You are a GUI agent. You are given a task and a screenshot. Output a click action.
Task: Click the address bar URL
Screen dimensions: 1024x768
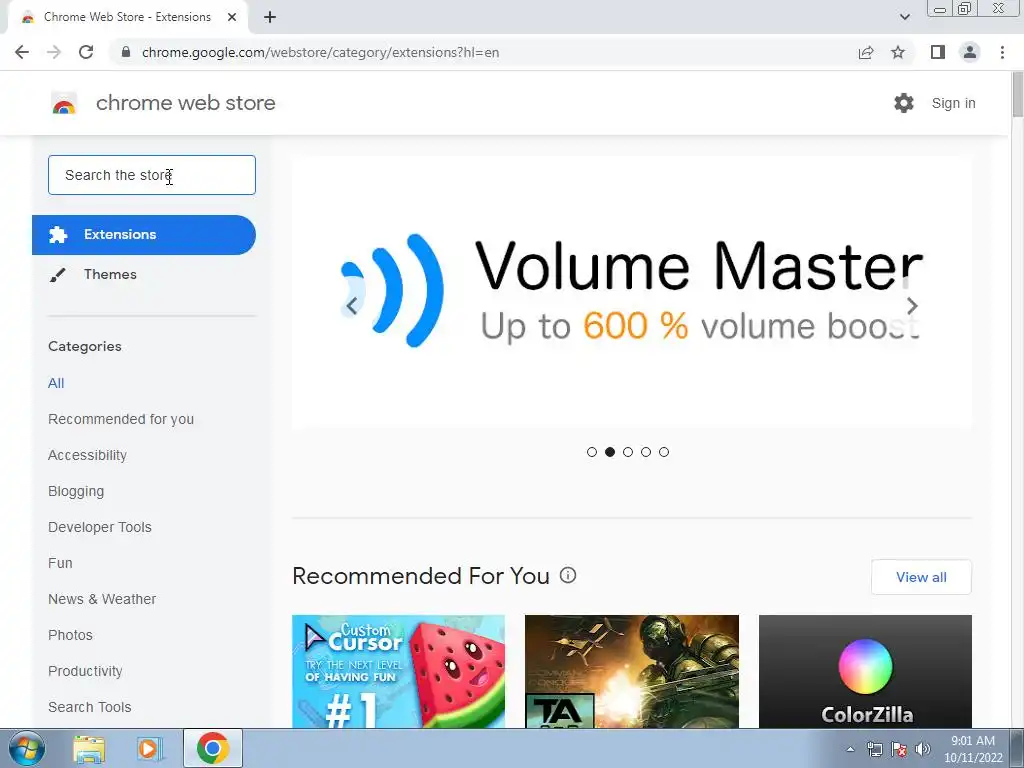[x=320, y=52]
